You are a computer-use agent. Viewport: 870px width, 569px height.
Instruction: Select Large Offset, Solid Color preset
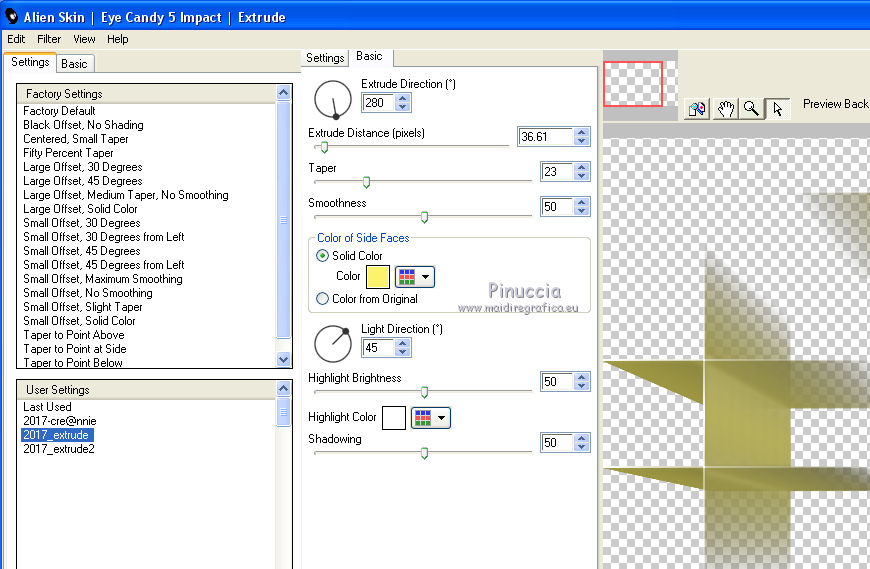pos(80,209)
